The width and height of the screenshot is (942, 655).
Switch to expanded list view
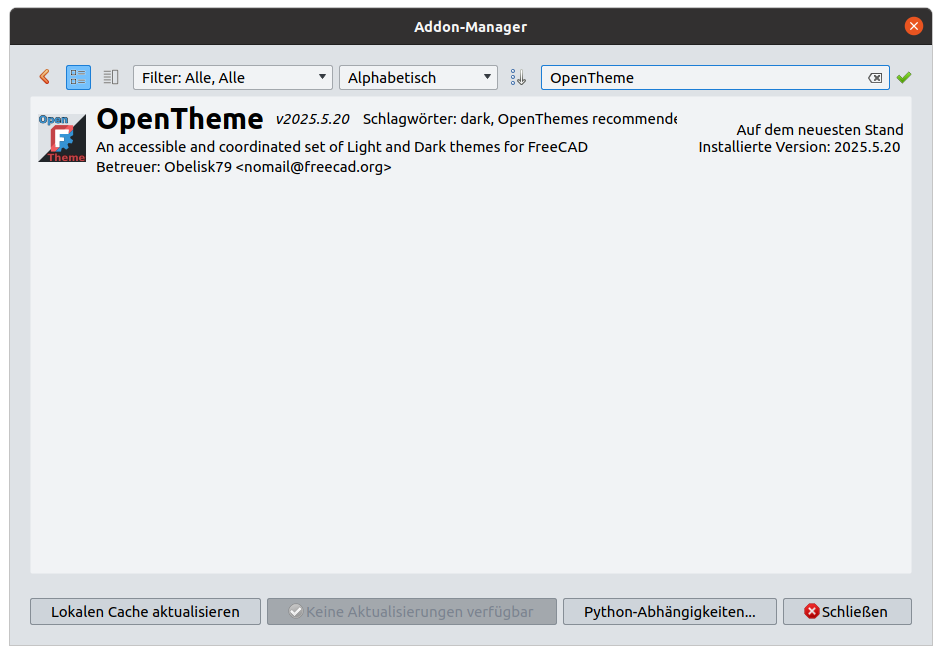(78, 77)
